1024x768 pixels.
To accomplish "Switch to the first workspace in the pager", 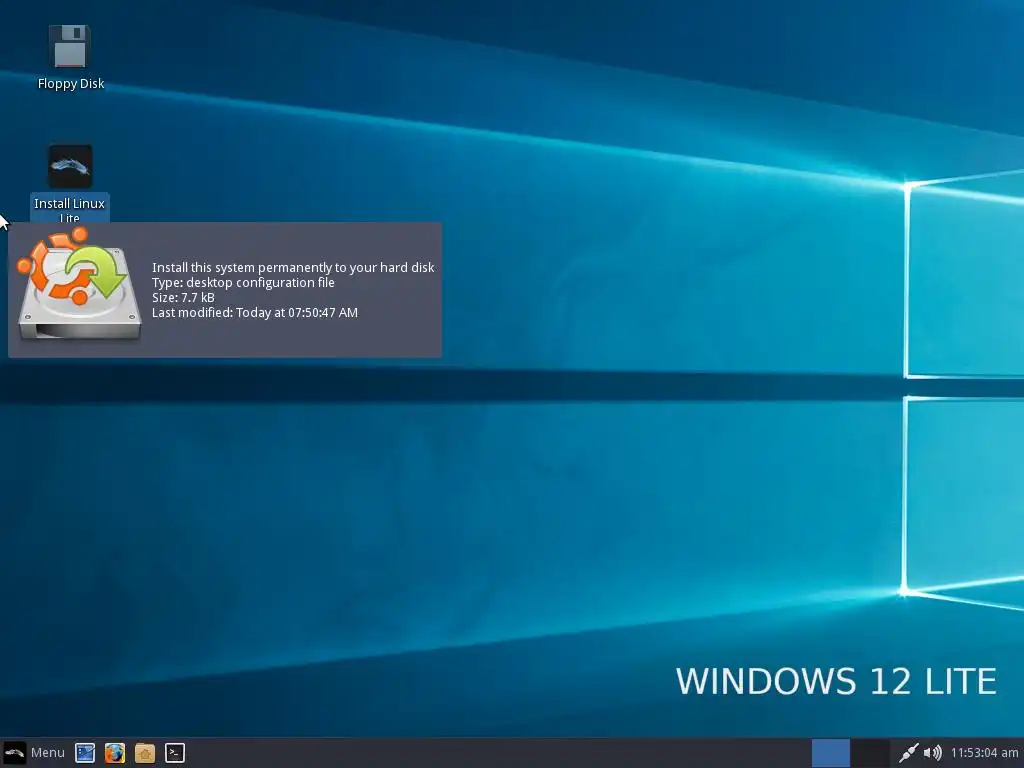I will tap(831, 753).
